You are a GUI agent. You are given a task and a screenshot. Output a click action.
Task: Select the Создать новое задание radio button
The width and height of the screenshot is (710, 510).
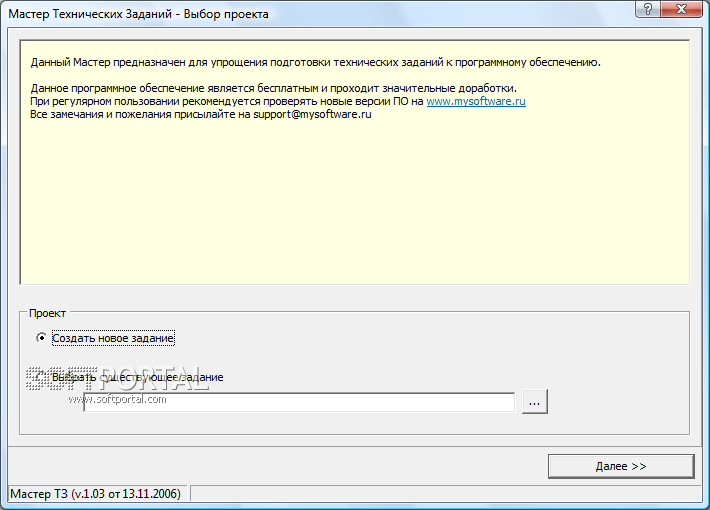point(41,338)
